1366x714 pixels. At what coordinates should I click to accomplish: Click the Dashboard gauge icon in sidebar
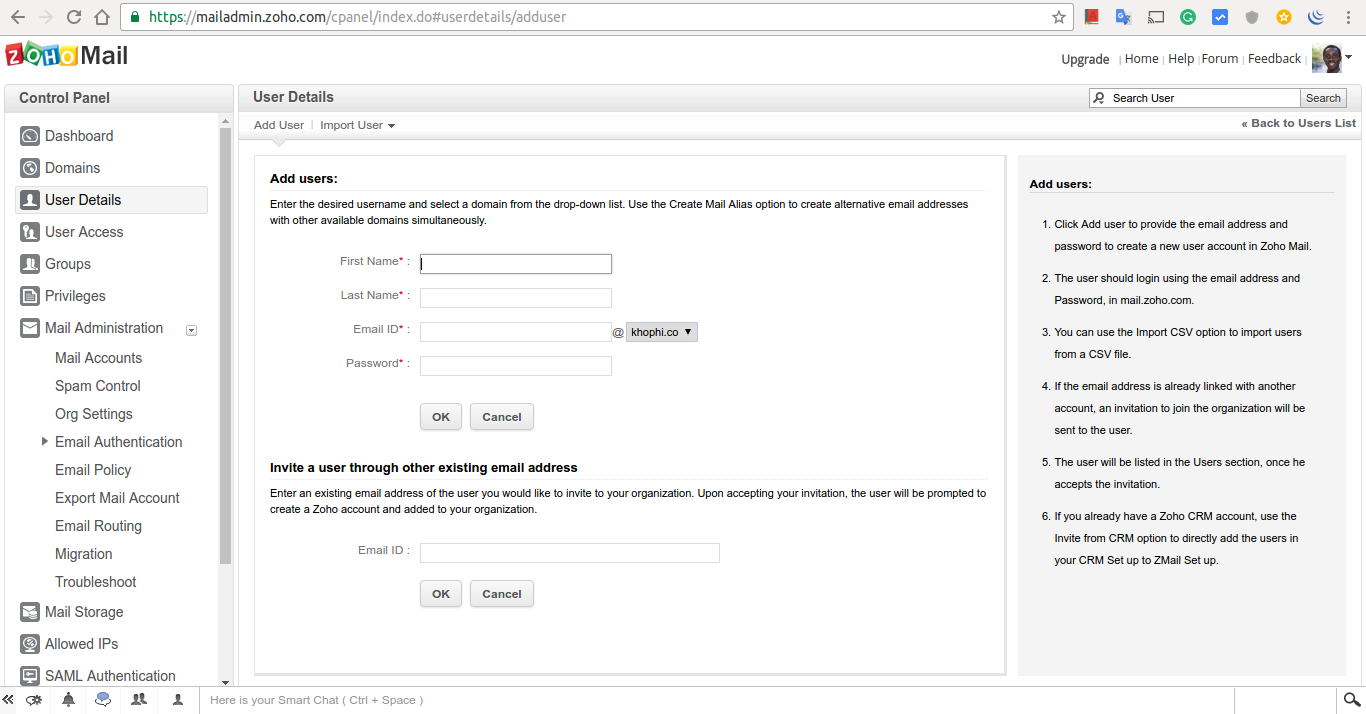click(x=29, y=136)
